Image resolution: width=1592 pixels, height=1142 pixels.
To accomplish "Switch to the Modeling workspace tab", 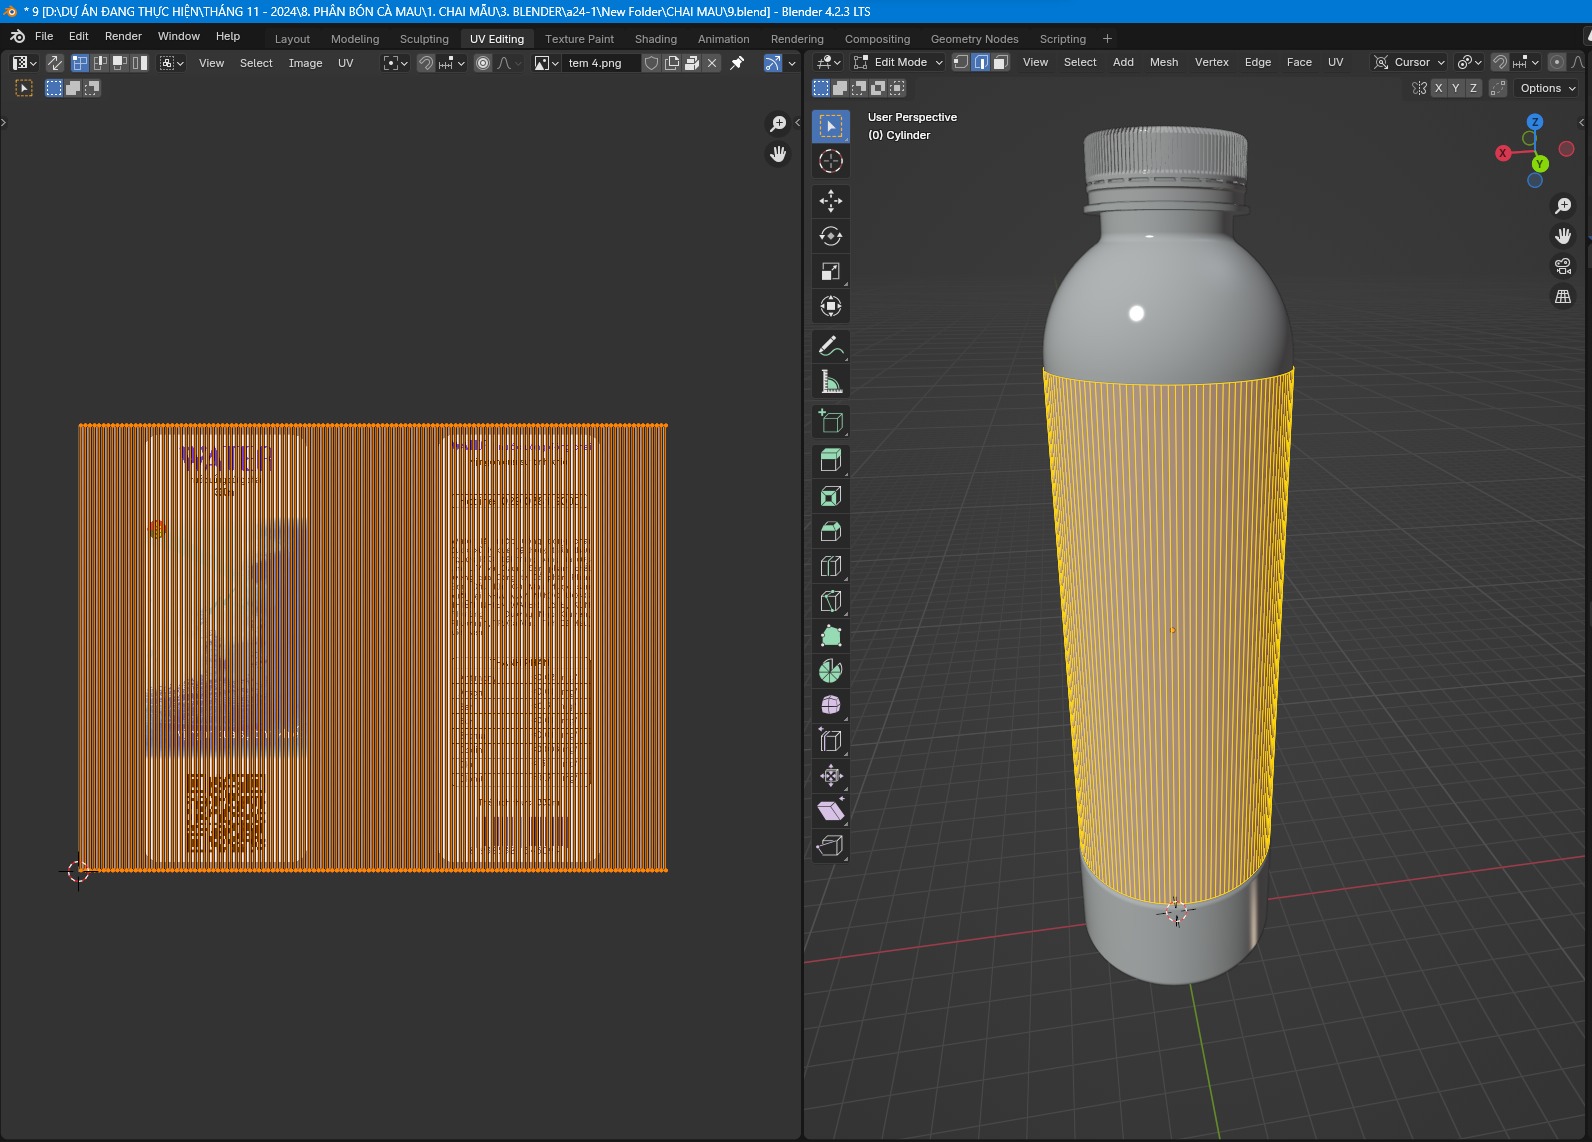I will [x=355, y=39].
